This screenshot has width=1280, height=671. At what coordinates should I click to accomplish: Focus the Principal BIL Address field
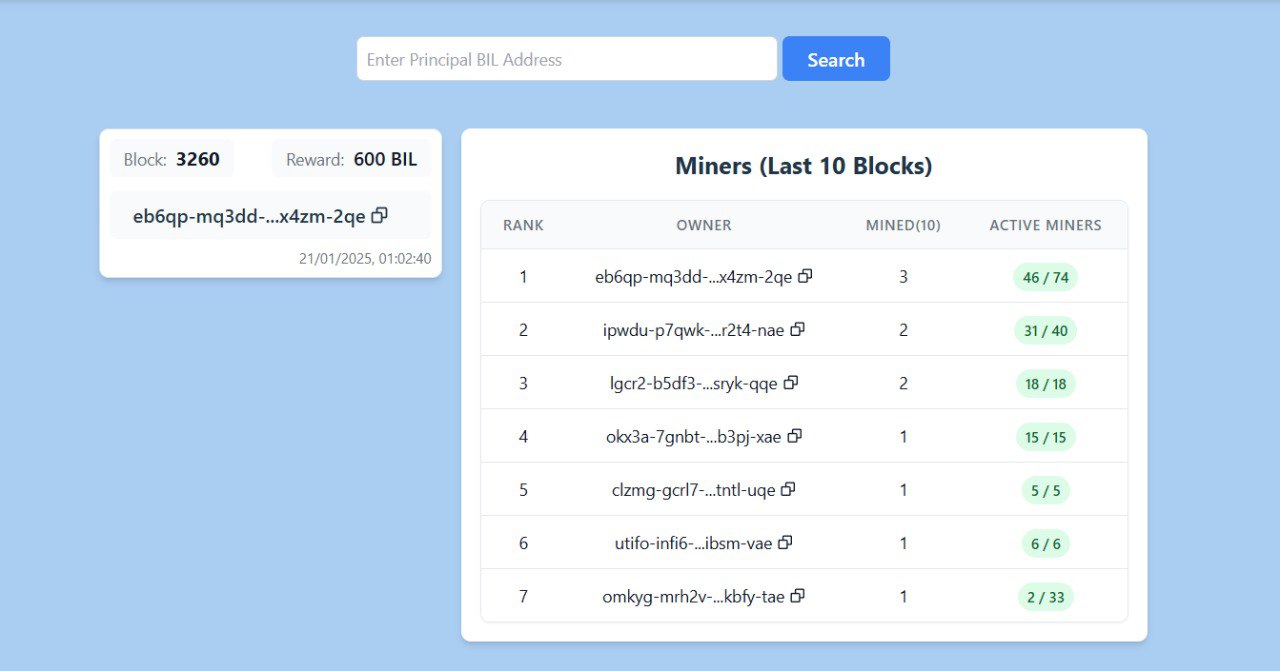pos(566,59)
